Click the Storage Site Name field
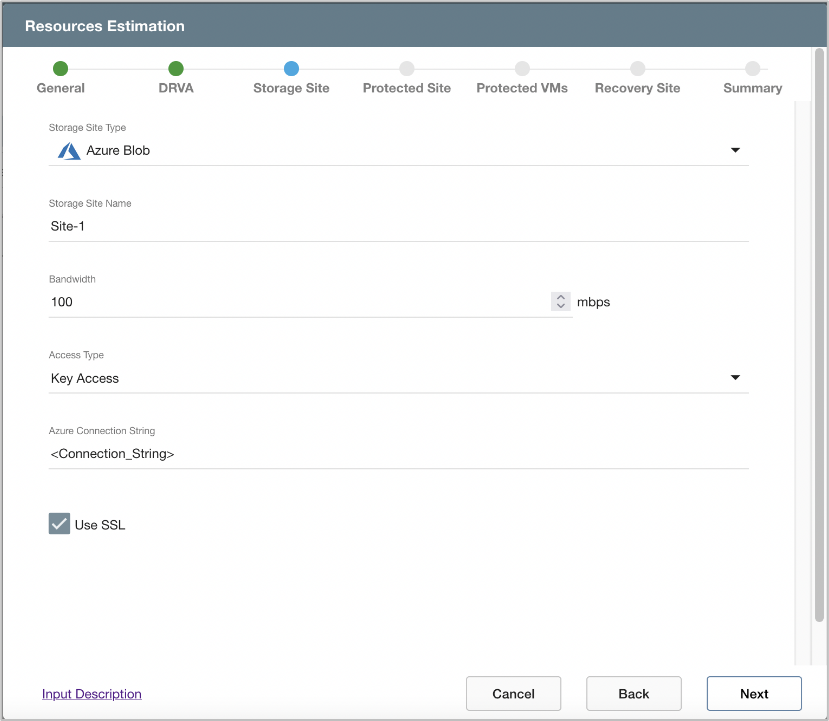This screenshot has width=829, height=721. coord(398,226)
